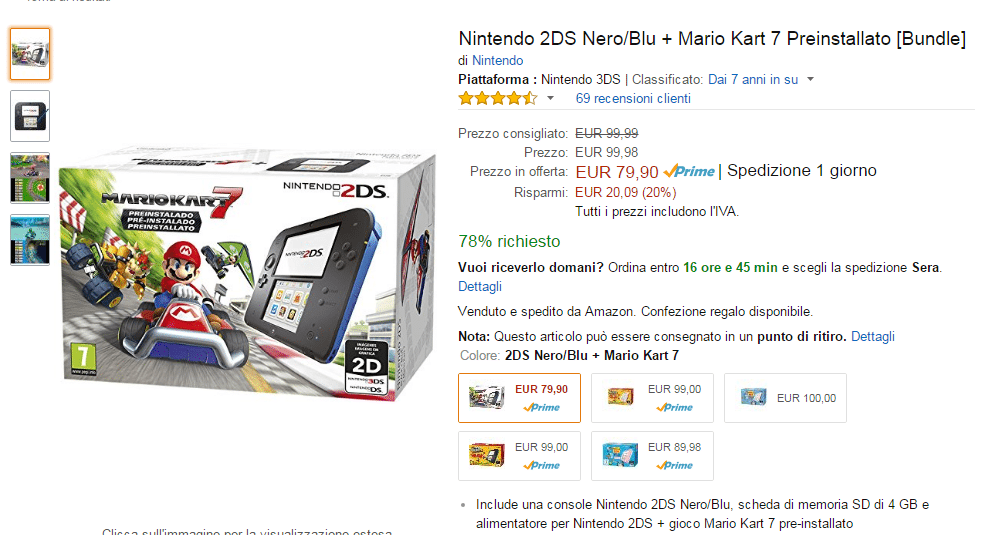Screen dimensions: 988x535
Task: Select the Mario Kart 7 box-art thumbnail
Action: coord(30,54)
